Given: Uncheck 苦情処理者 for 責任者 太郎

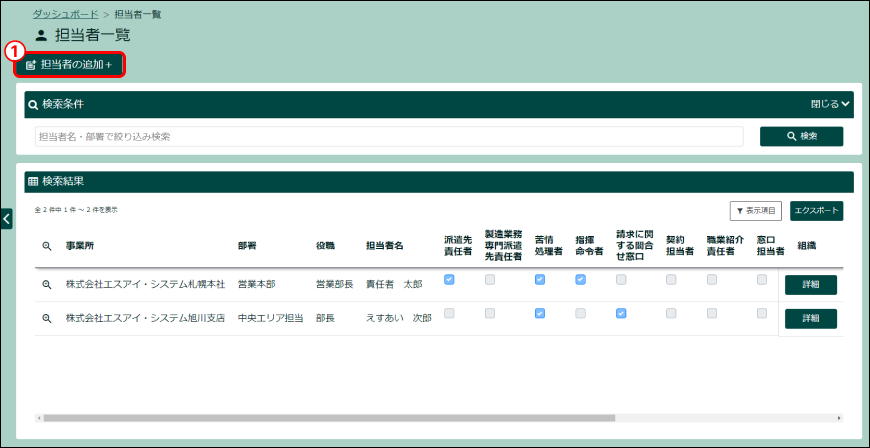Looking at the screenshot, I should [x=540, y=280].
